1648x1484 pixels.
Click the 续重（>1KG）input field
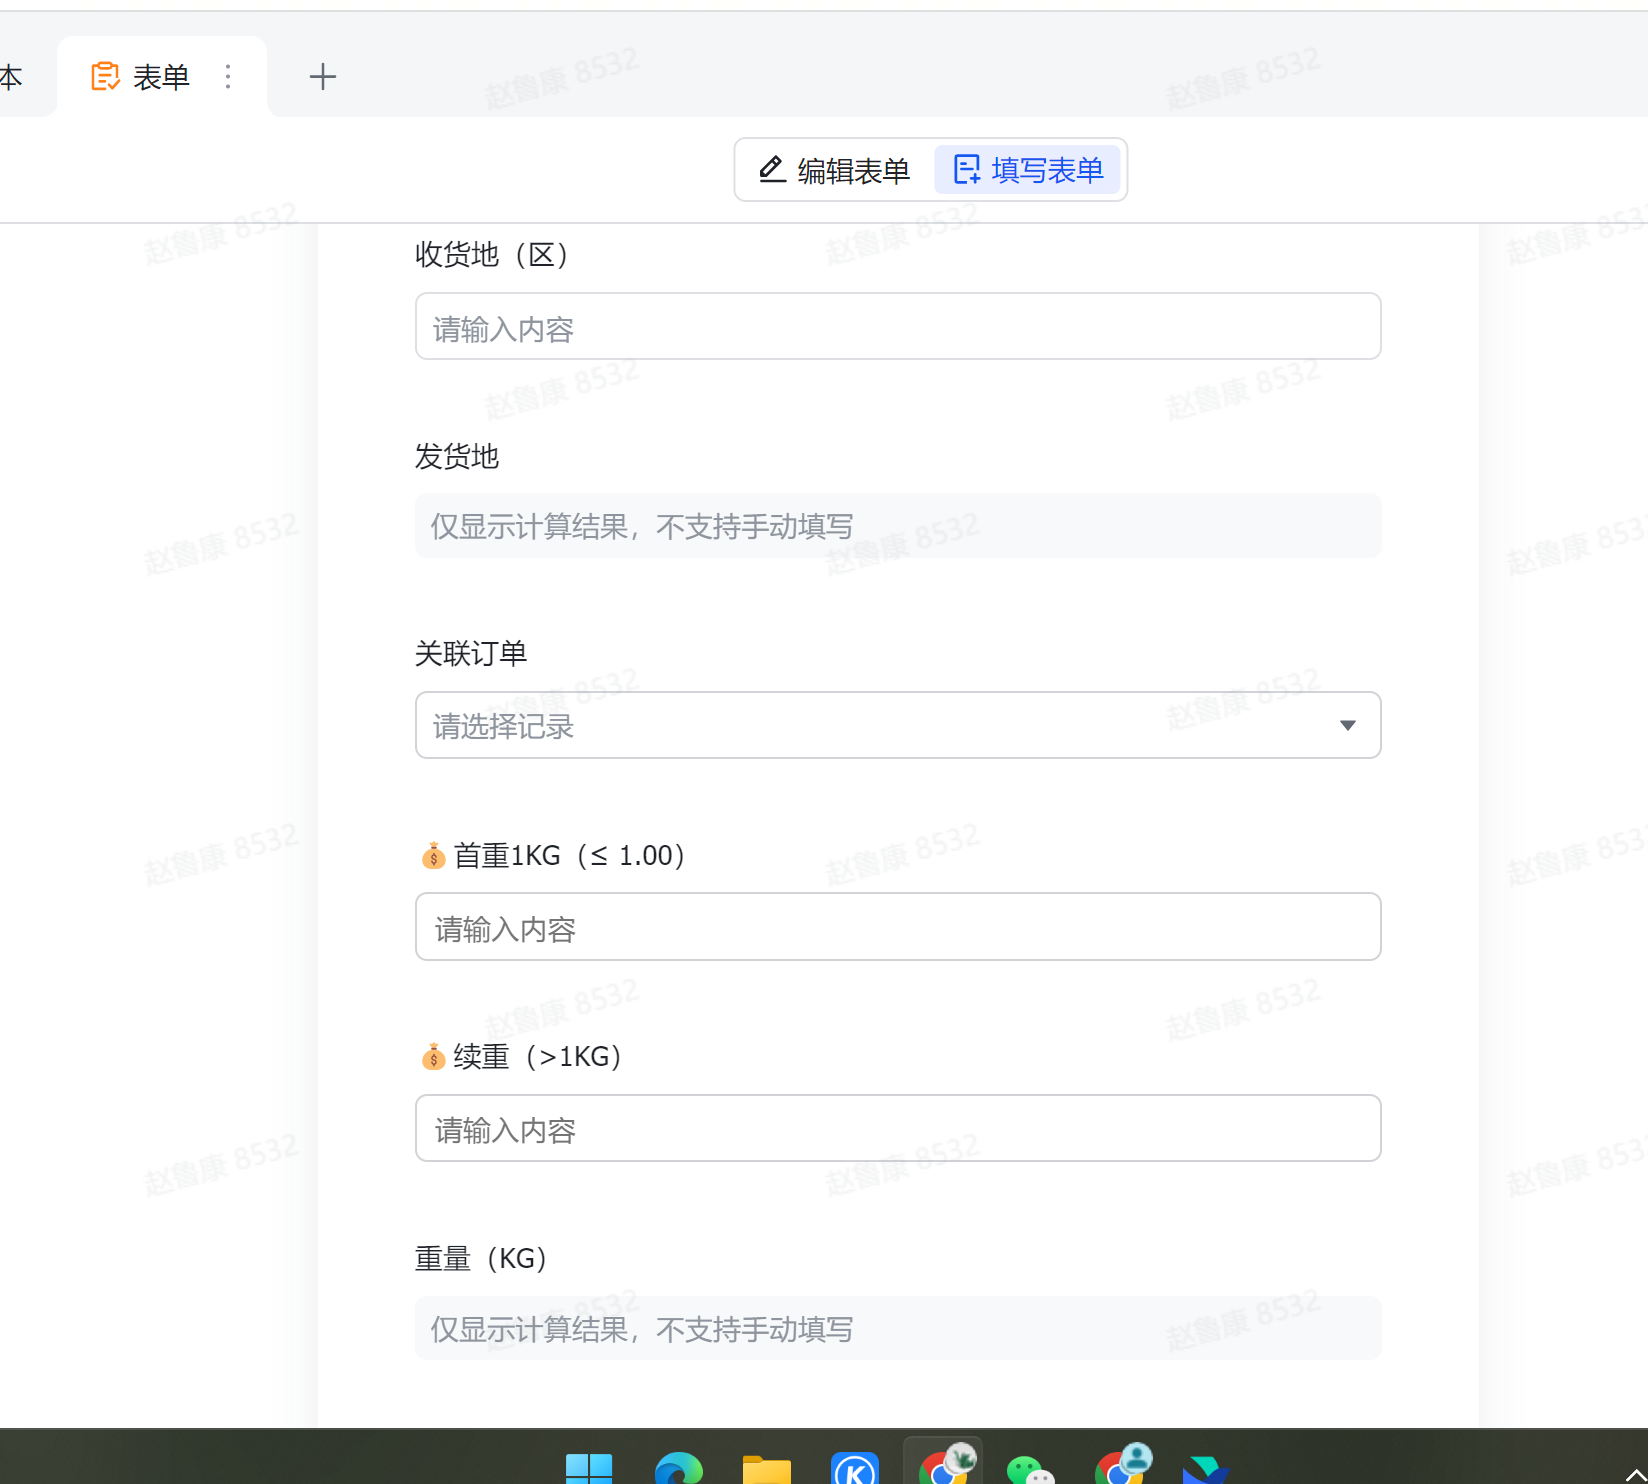897,1129
